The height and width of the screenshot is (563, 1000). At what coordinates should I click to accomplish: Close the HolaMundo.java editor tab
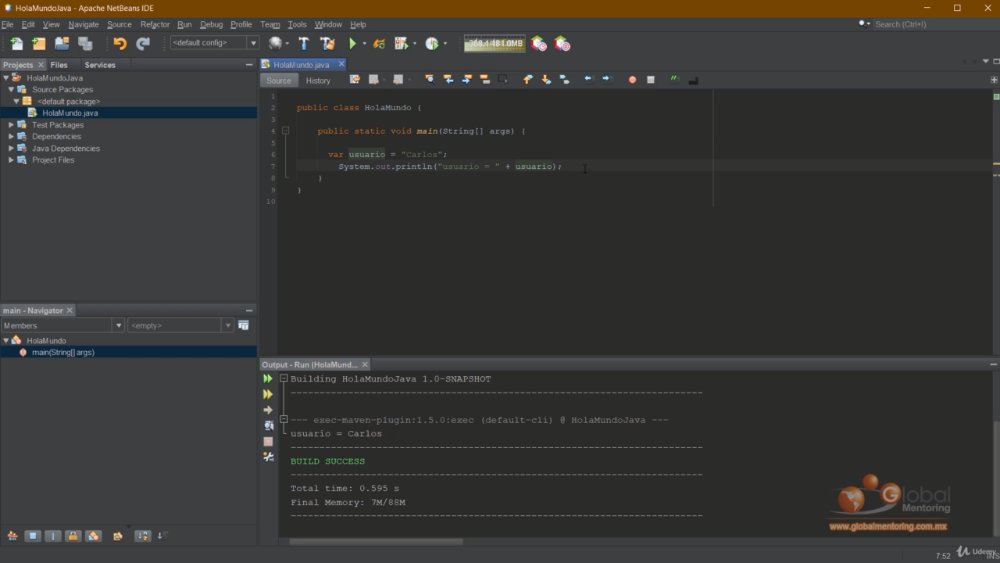(341, 64)
